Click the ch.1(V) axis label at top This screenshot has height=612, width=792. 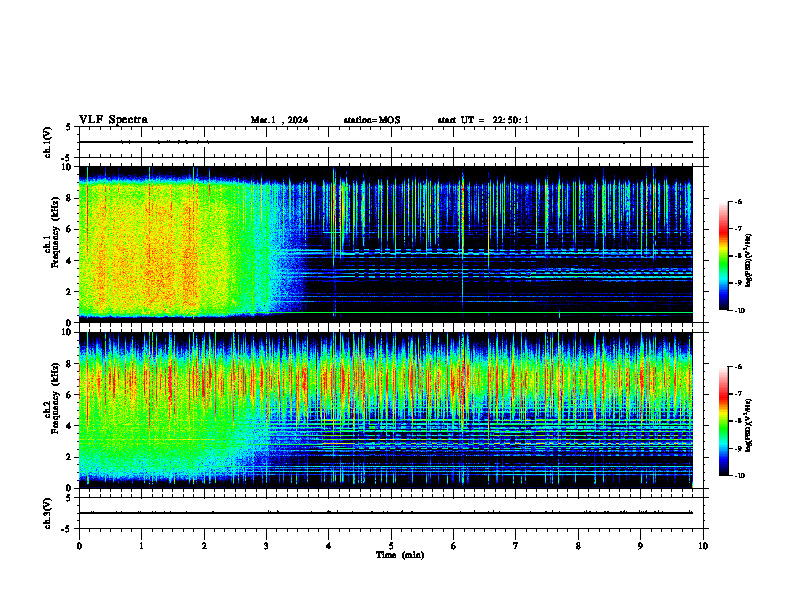(47, 142)
